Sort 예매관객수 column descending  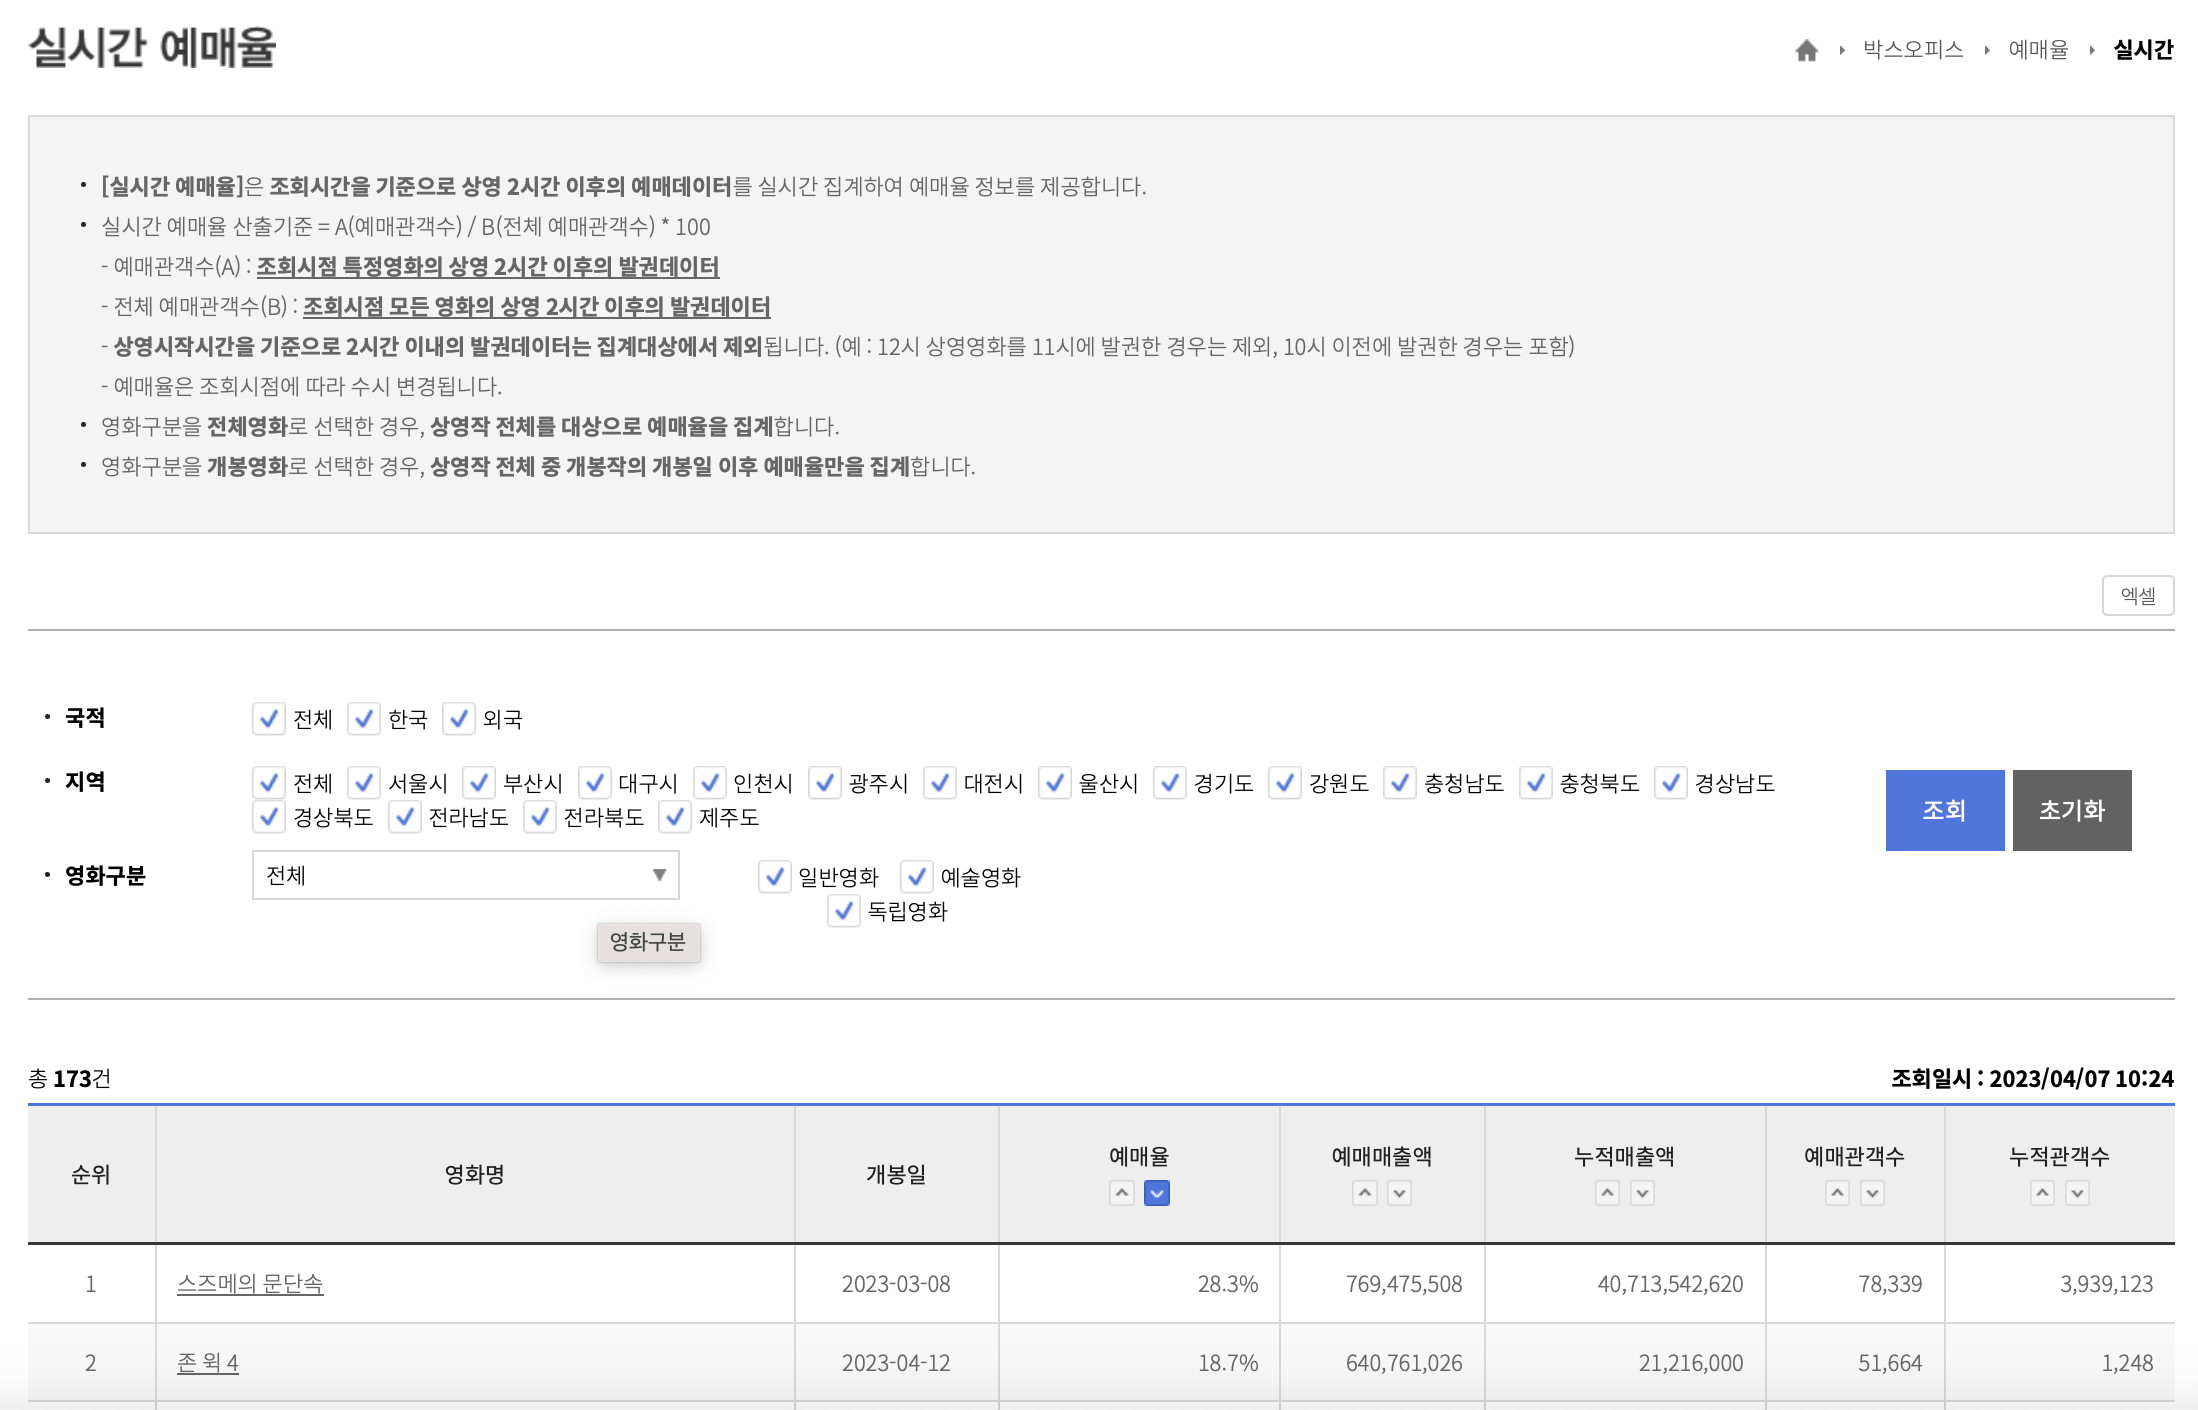pos(1872,1193)
